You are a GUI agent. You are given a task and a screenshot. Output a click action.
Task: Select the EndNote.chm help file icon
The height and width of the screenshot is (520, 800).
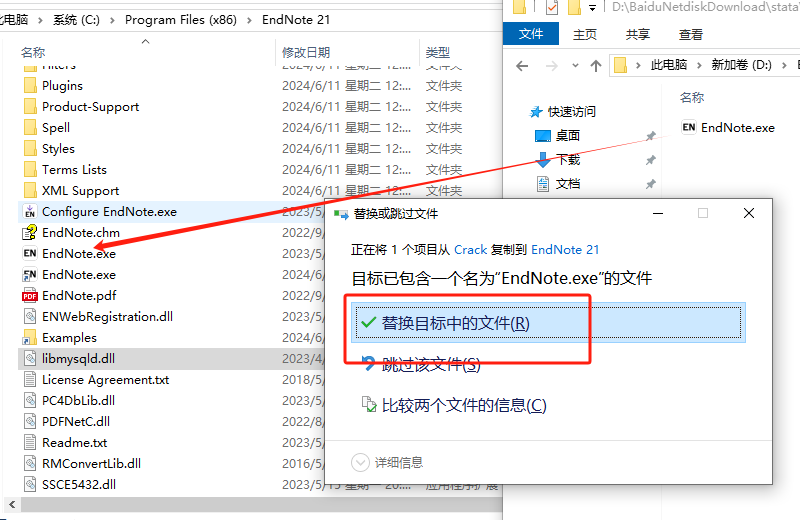pos(30,233)
